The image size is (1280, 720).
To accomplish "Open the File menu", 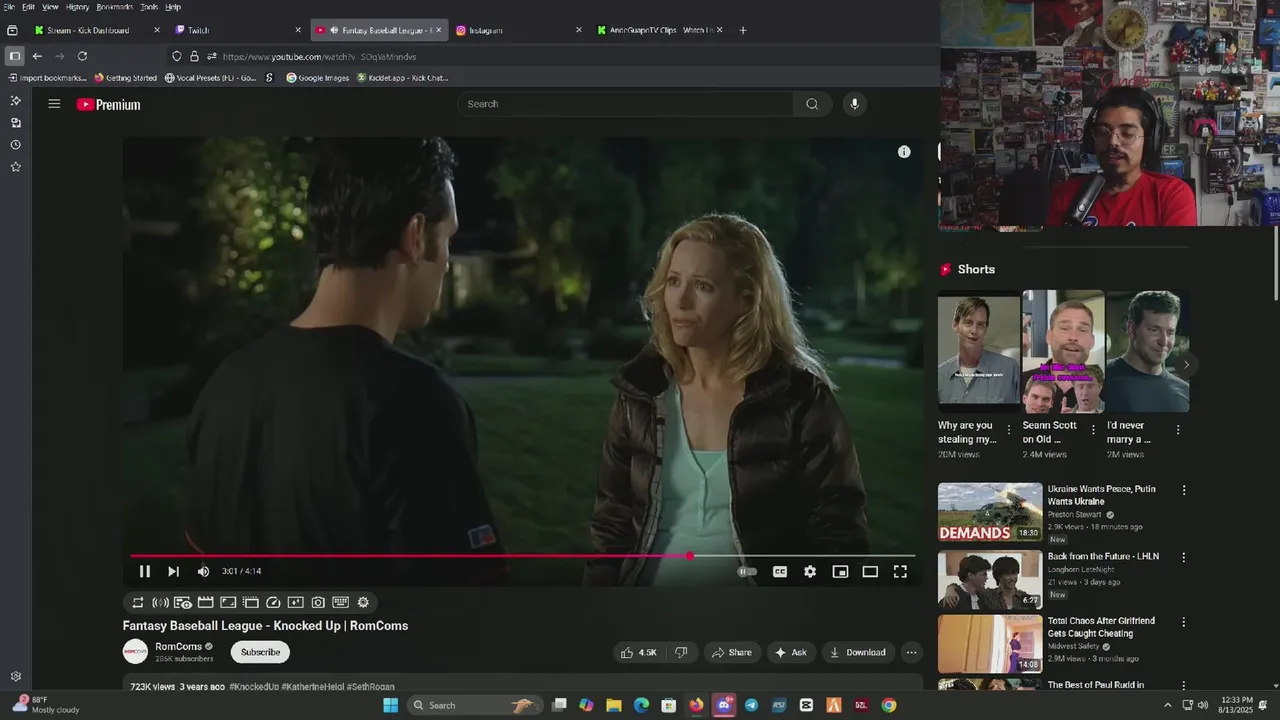I will coord(9,7).
